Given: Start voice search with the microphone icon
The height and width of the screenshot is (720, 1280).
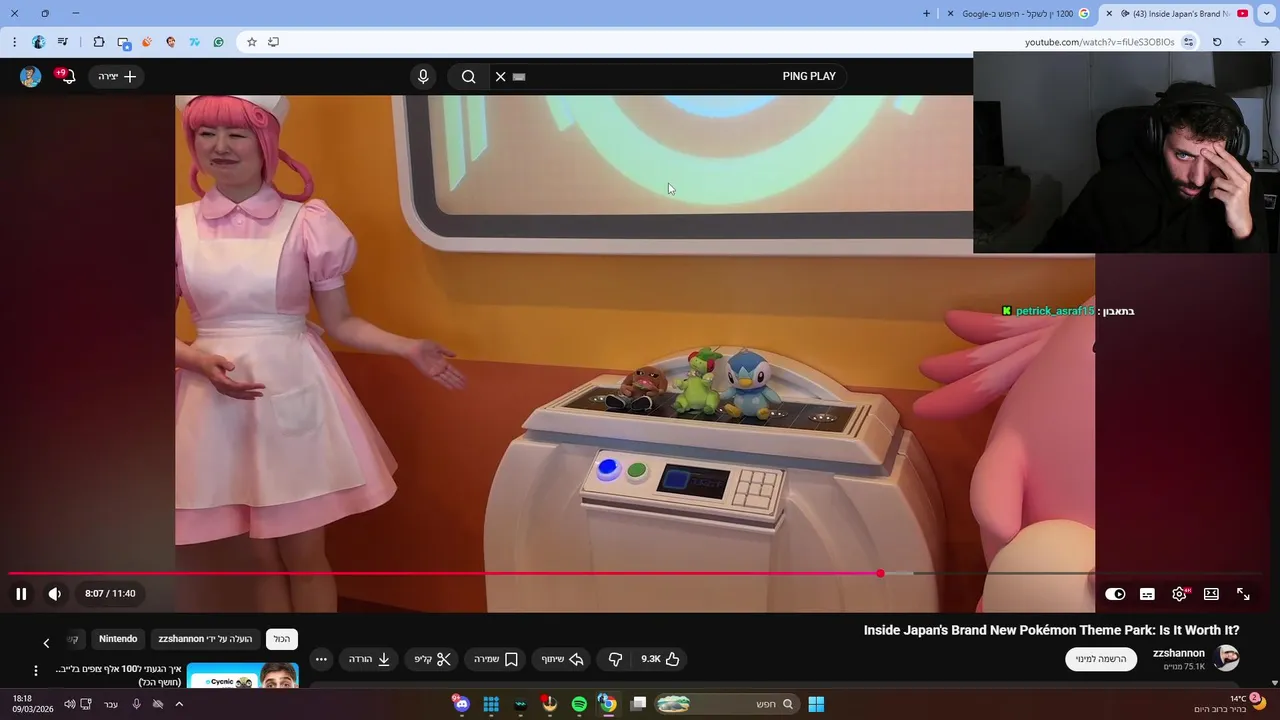Looking at the screenshot, I should tap(423, 77).
